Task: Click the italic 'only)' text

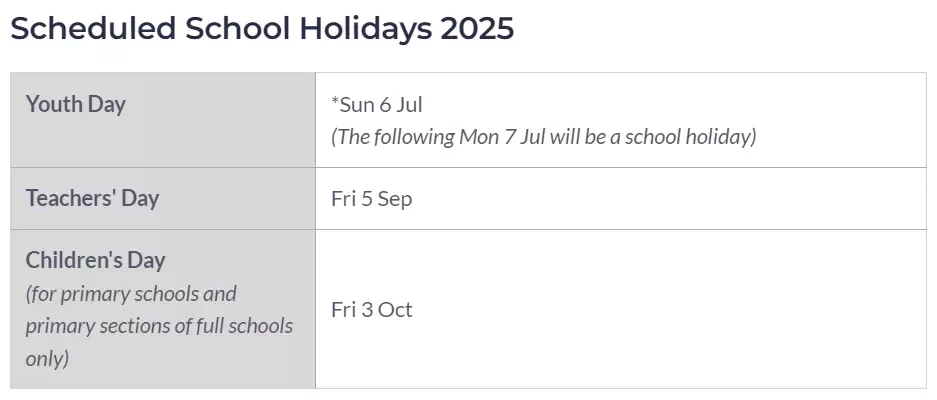Action: [47, 359]
